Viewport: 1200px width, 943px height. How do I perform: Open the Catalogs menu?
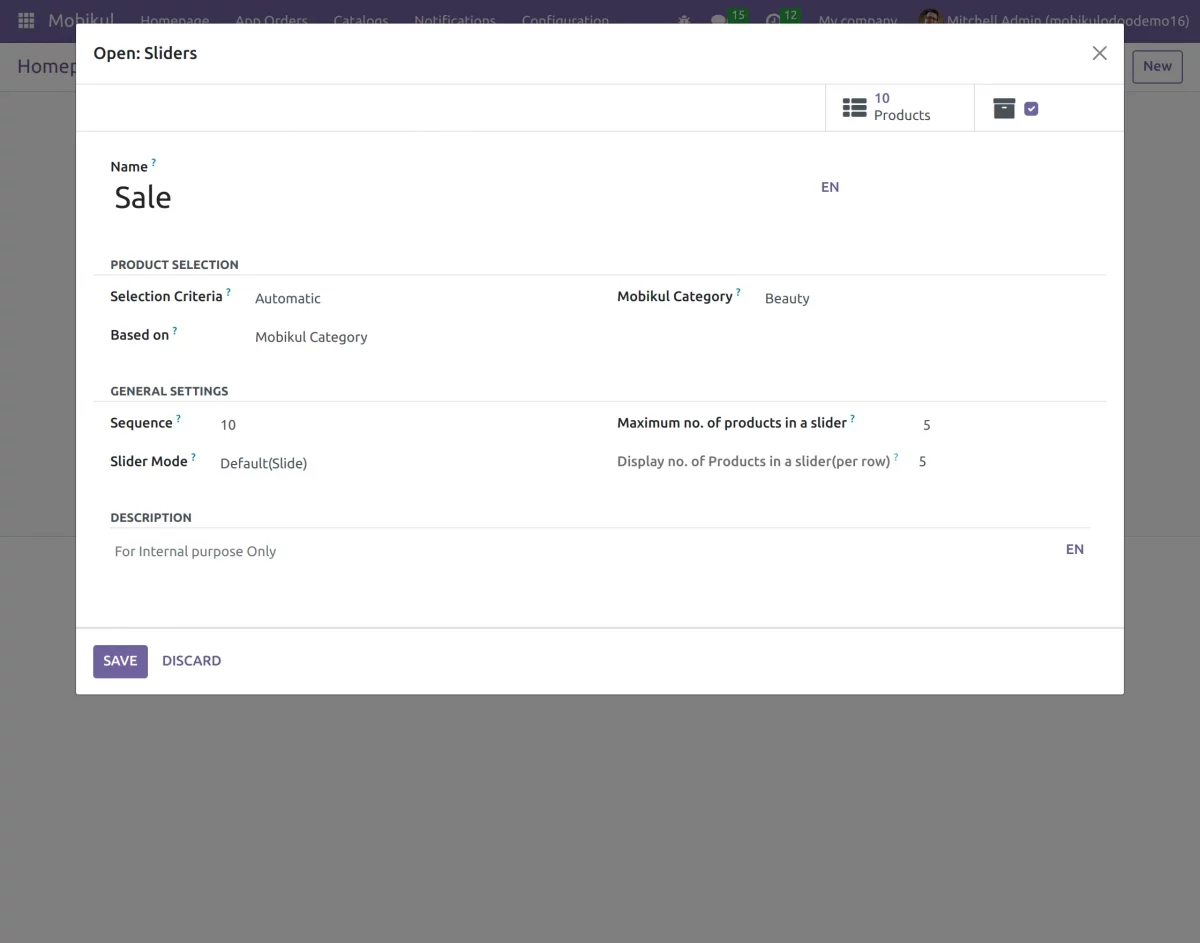(x=361, y=20)
